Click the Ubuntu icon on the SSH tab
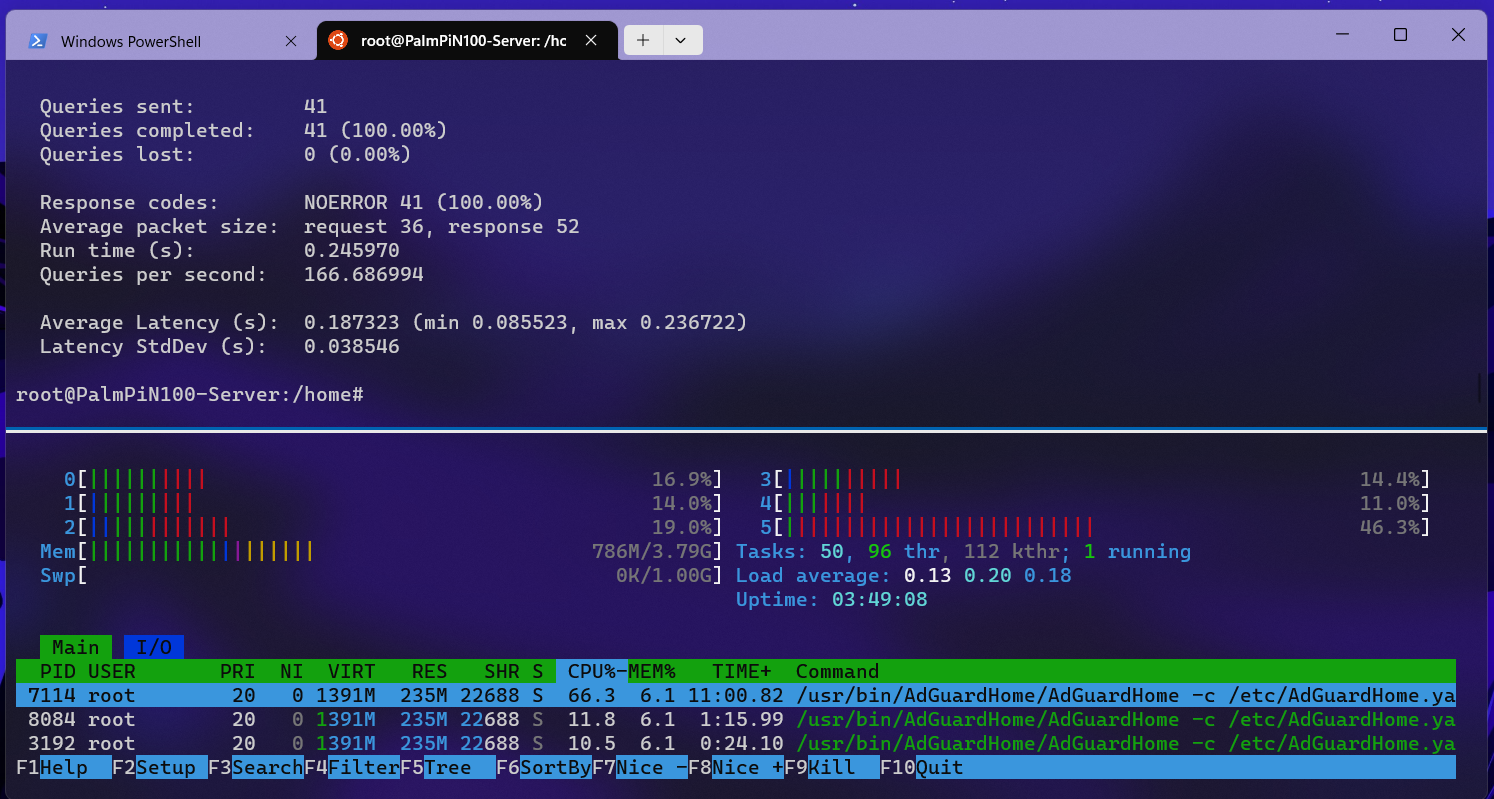Screen dimensions: 1494x799 point(340,40)
